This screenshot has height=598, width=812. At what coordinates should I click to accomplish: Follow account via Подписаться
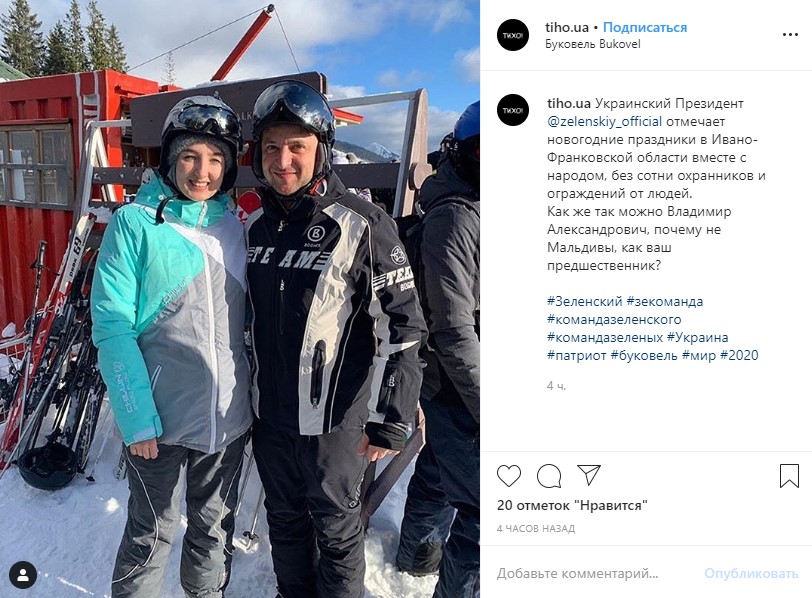645,27
